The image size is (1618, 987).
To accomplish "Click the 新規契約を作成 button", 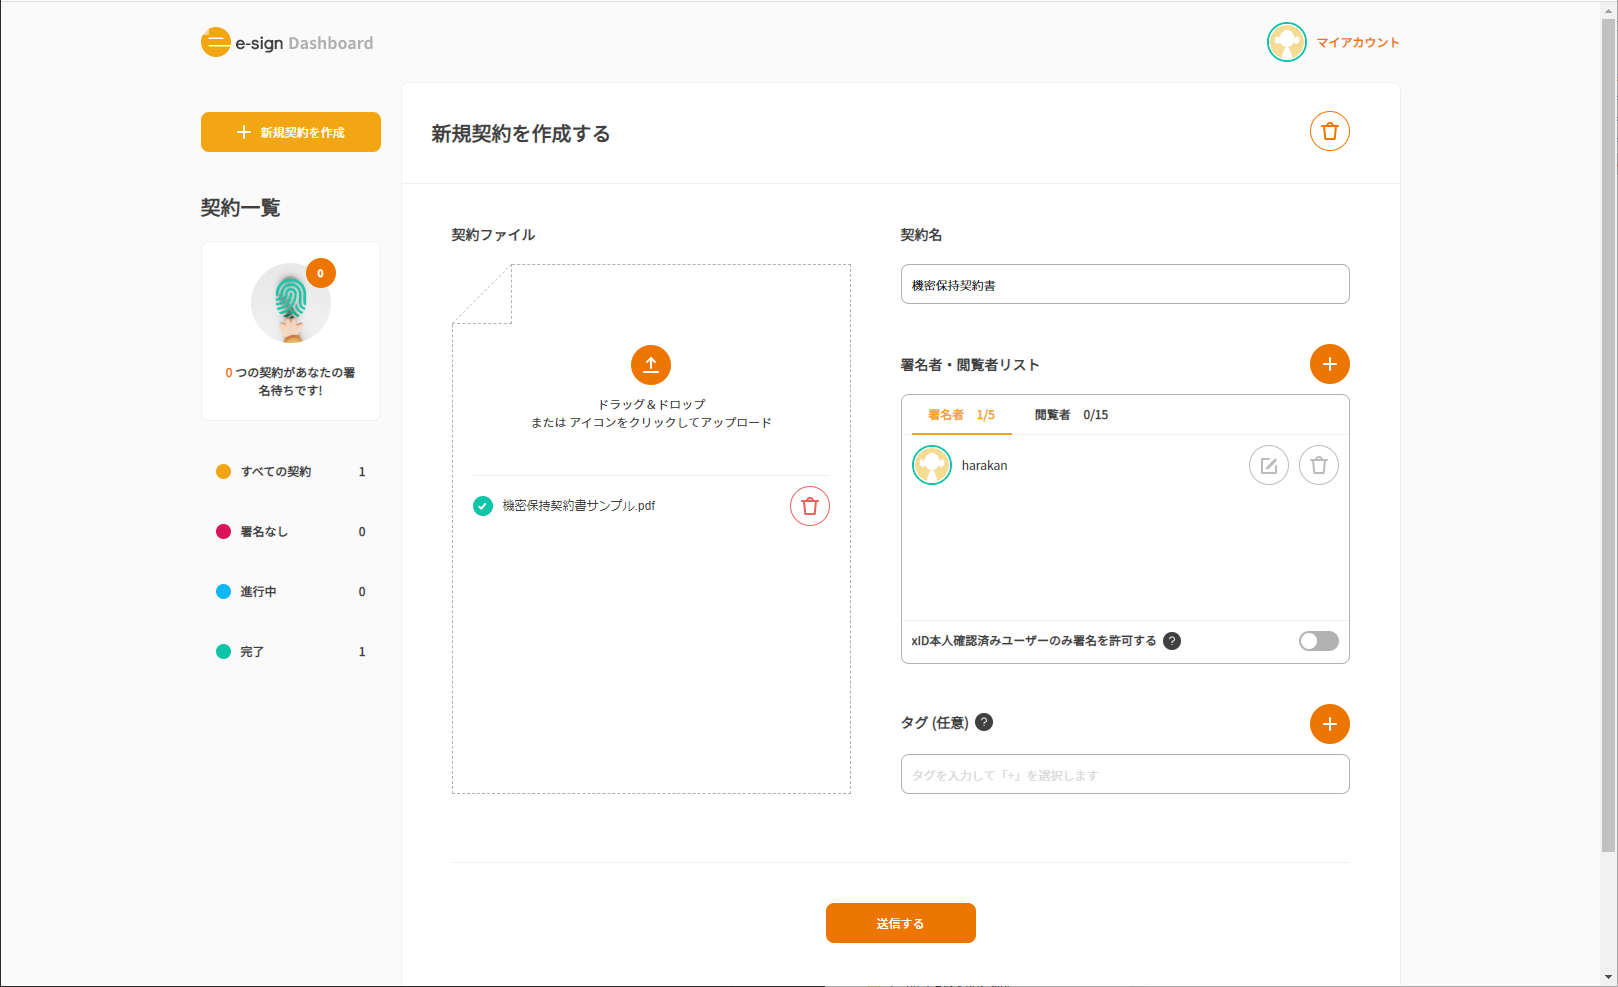I will tap(291, 132).
